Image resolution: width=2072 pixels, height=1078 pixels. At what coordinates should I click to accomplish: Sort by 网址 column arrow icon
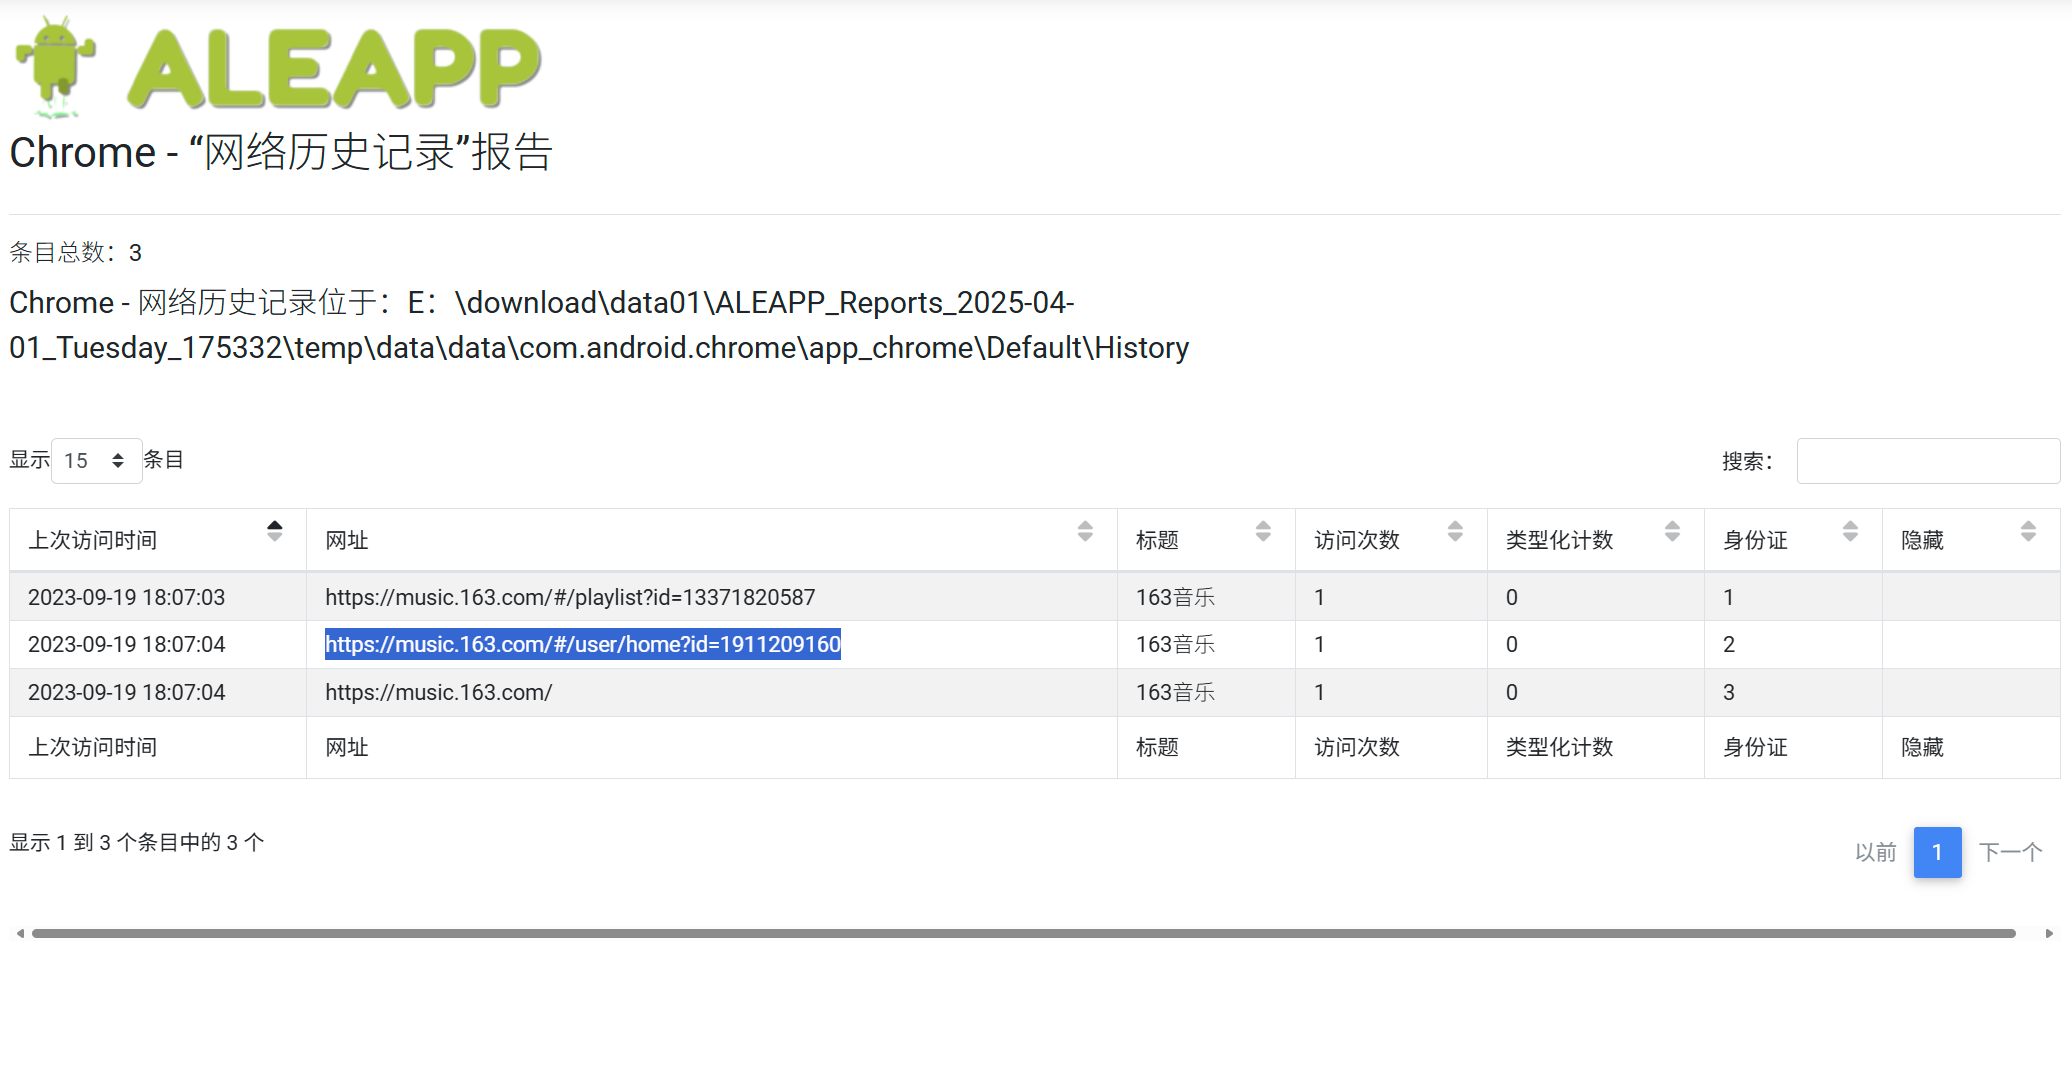point(1085,531)
